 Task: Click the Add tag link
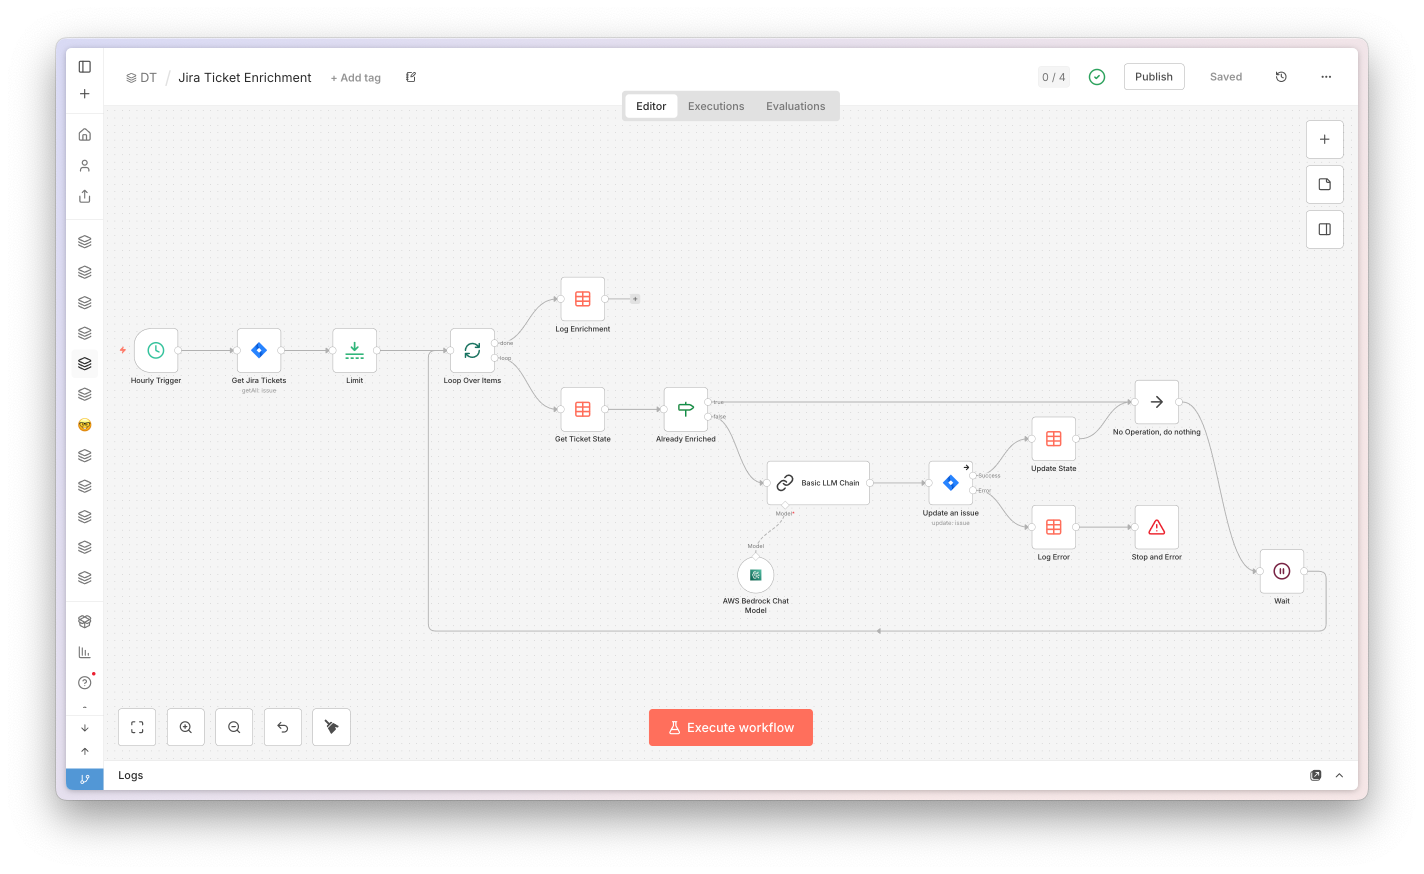[356, 78]
